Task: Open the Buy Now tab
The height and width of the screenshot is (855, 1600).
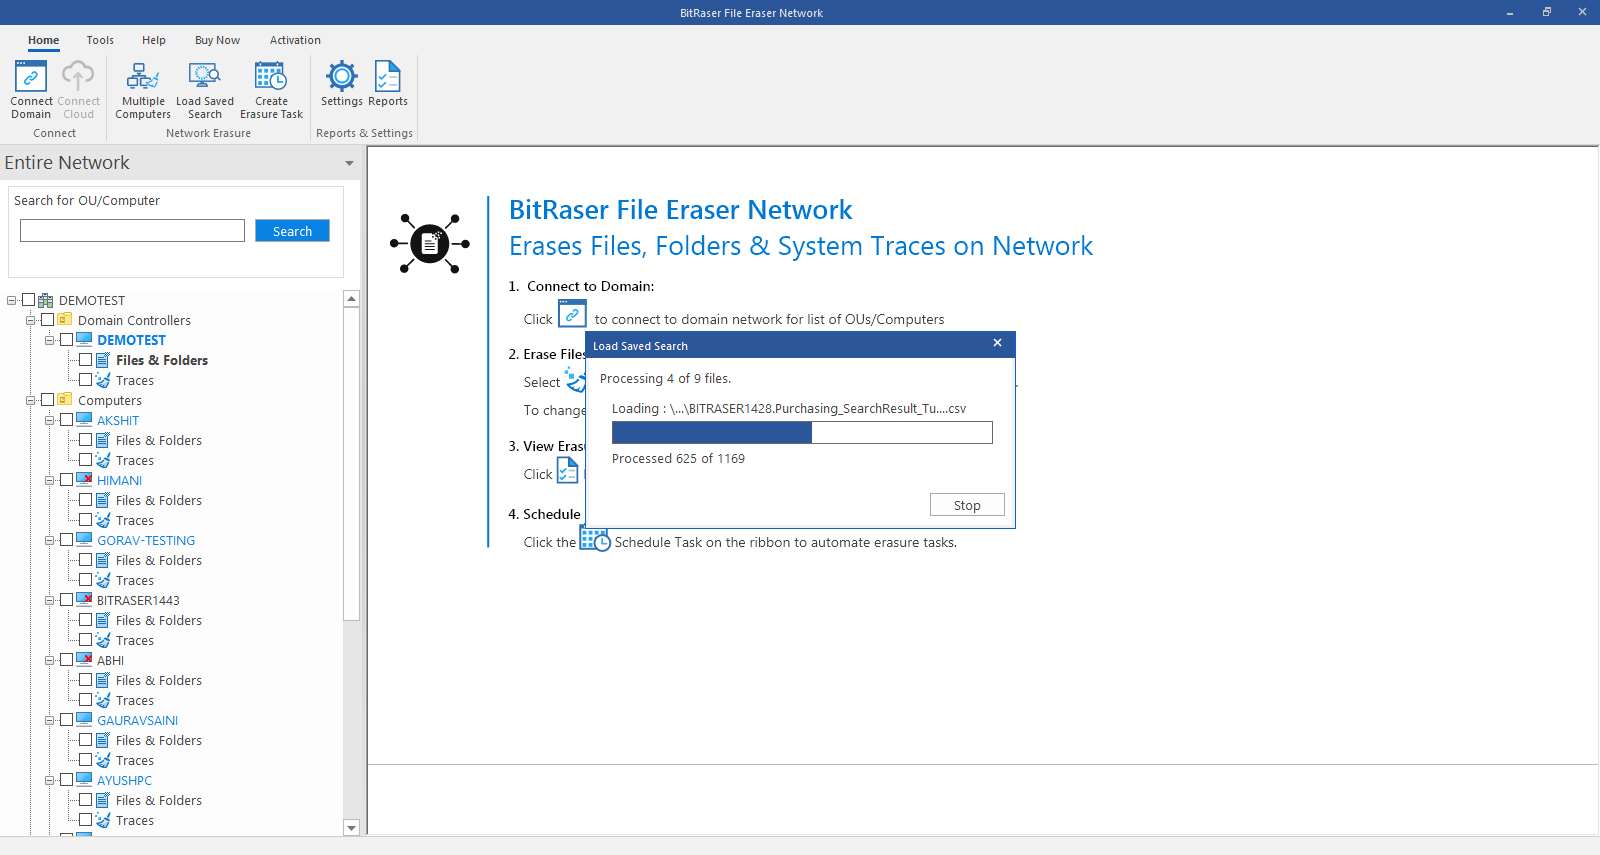Action: [x=217, y=40]
